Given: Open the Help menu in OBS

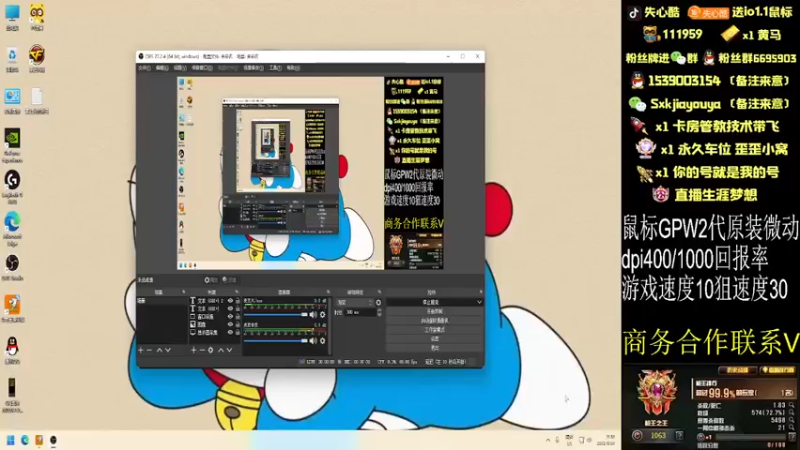Looking at the screenshot, I should pyautogui.click(x=293, y=68).
